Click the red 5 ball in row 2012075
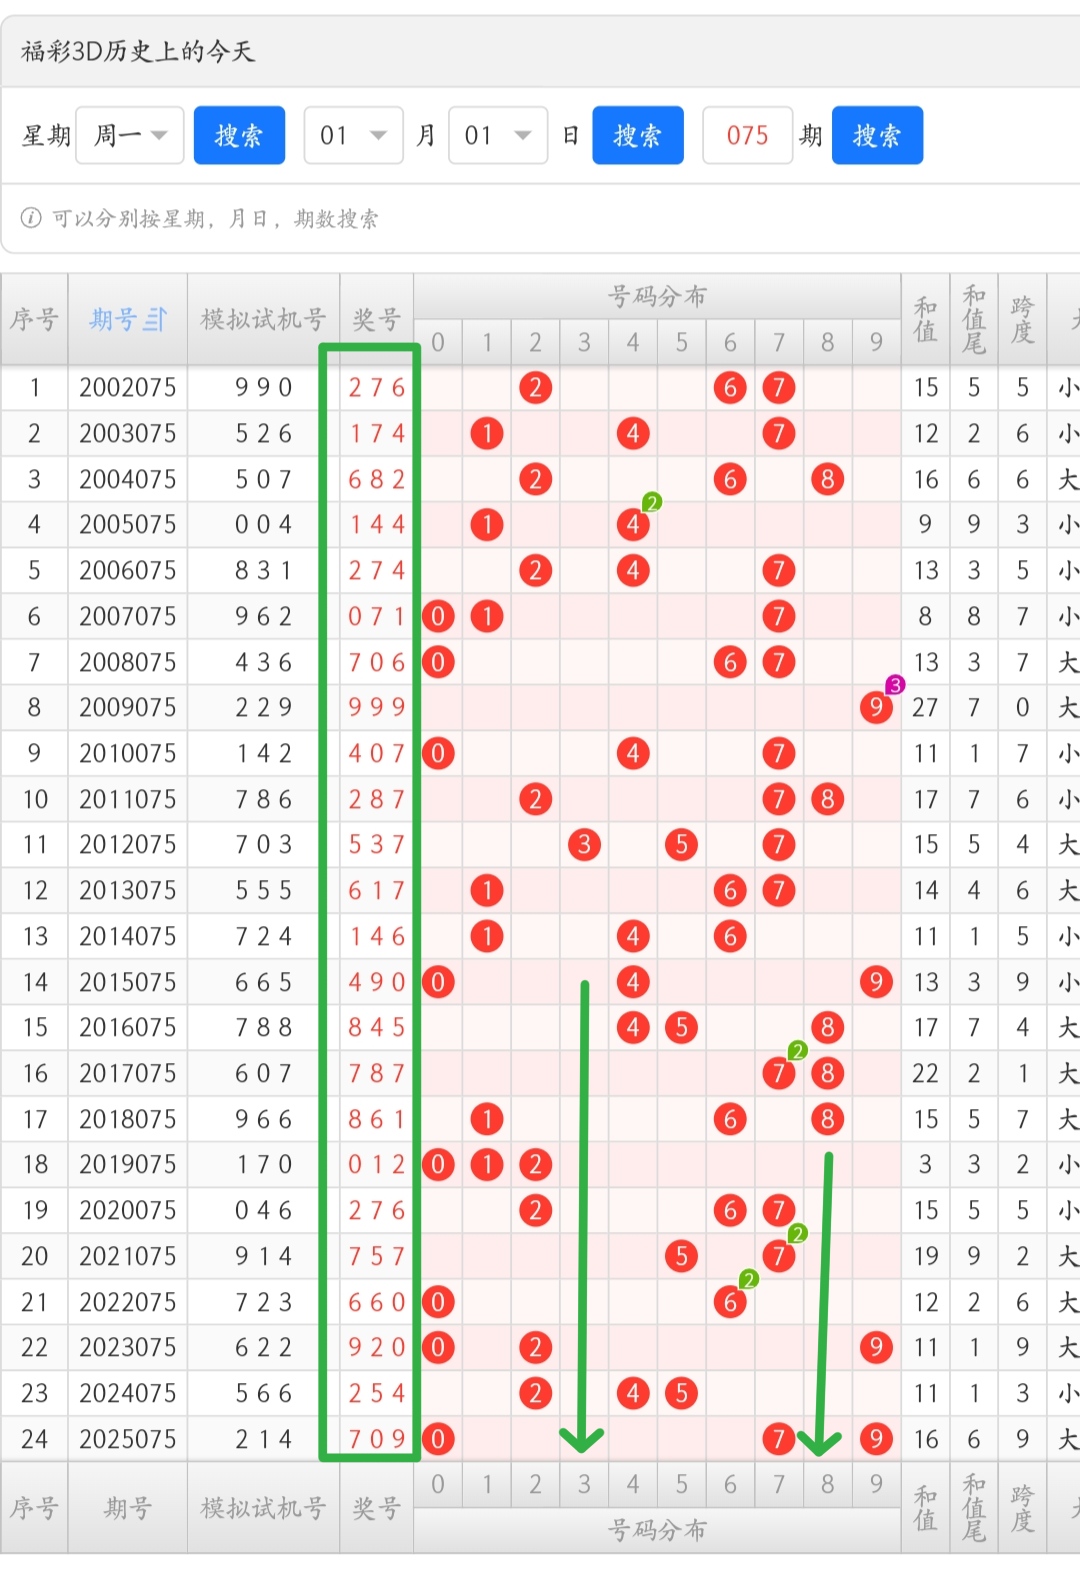The height and width of the screenshot is (1570, 1080). coord(681,845)
